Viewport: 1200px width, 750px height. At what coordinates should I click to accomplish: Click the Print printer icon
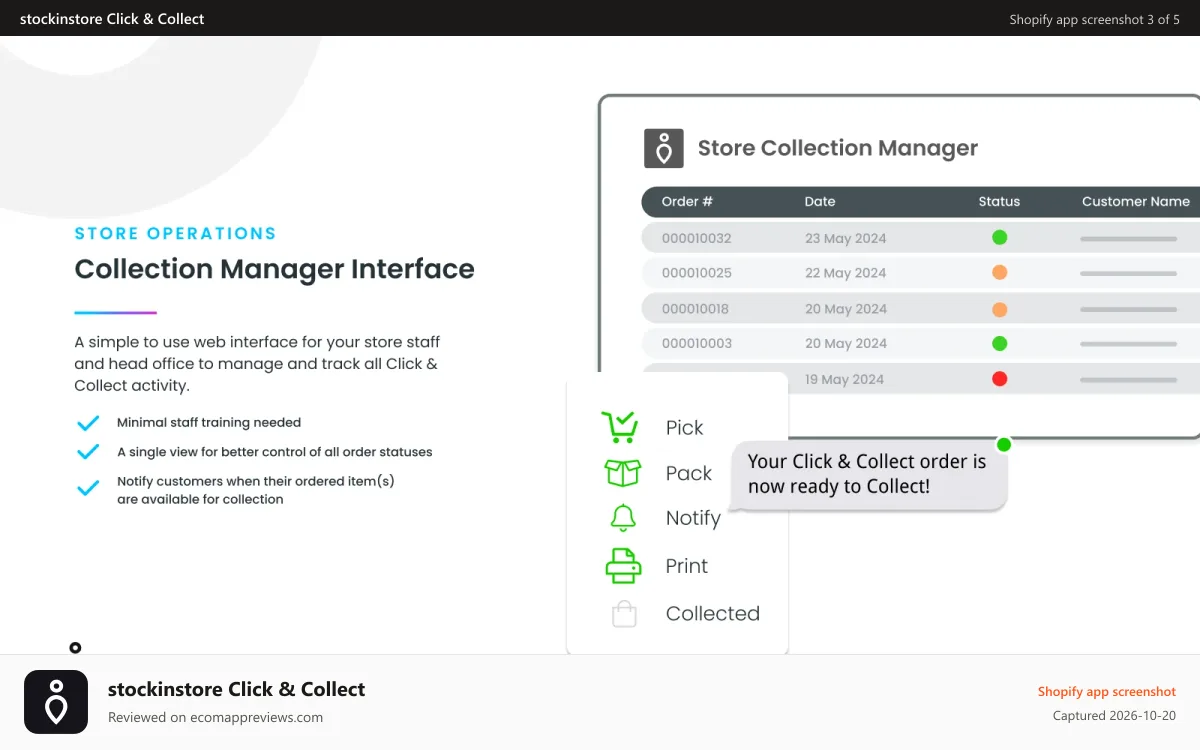point(623,566)
